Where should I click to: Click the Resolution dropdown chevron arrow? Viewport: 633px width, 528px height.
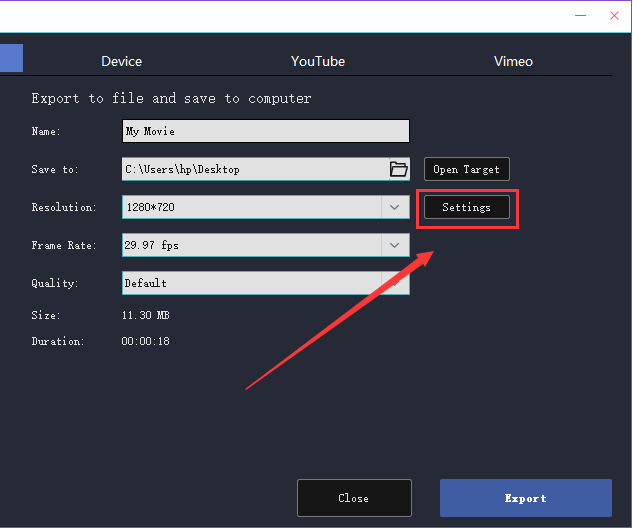[395, 207]
